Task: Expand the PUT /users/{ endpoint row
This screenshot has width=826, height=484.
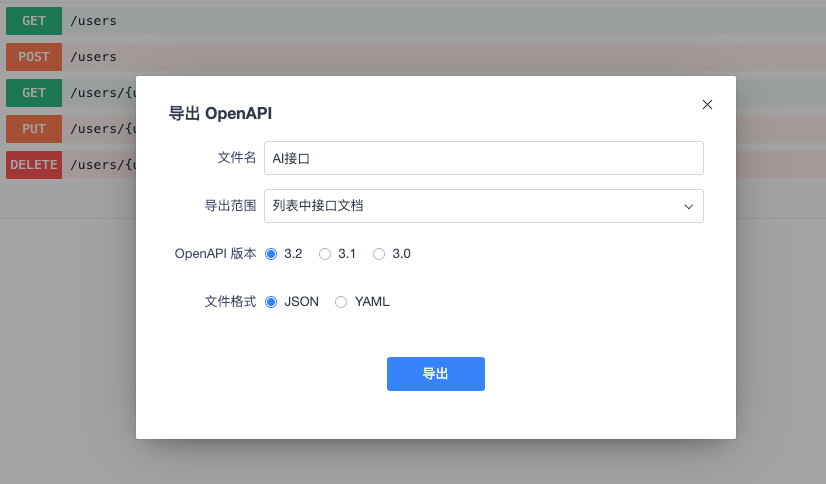Action: pos(71,129)
